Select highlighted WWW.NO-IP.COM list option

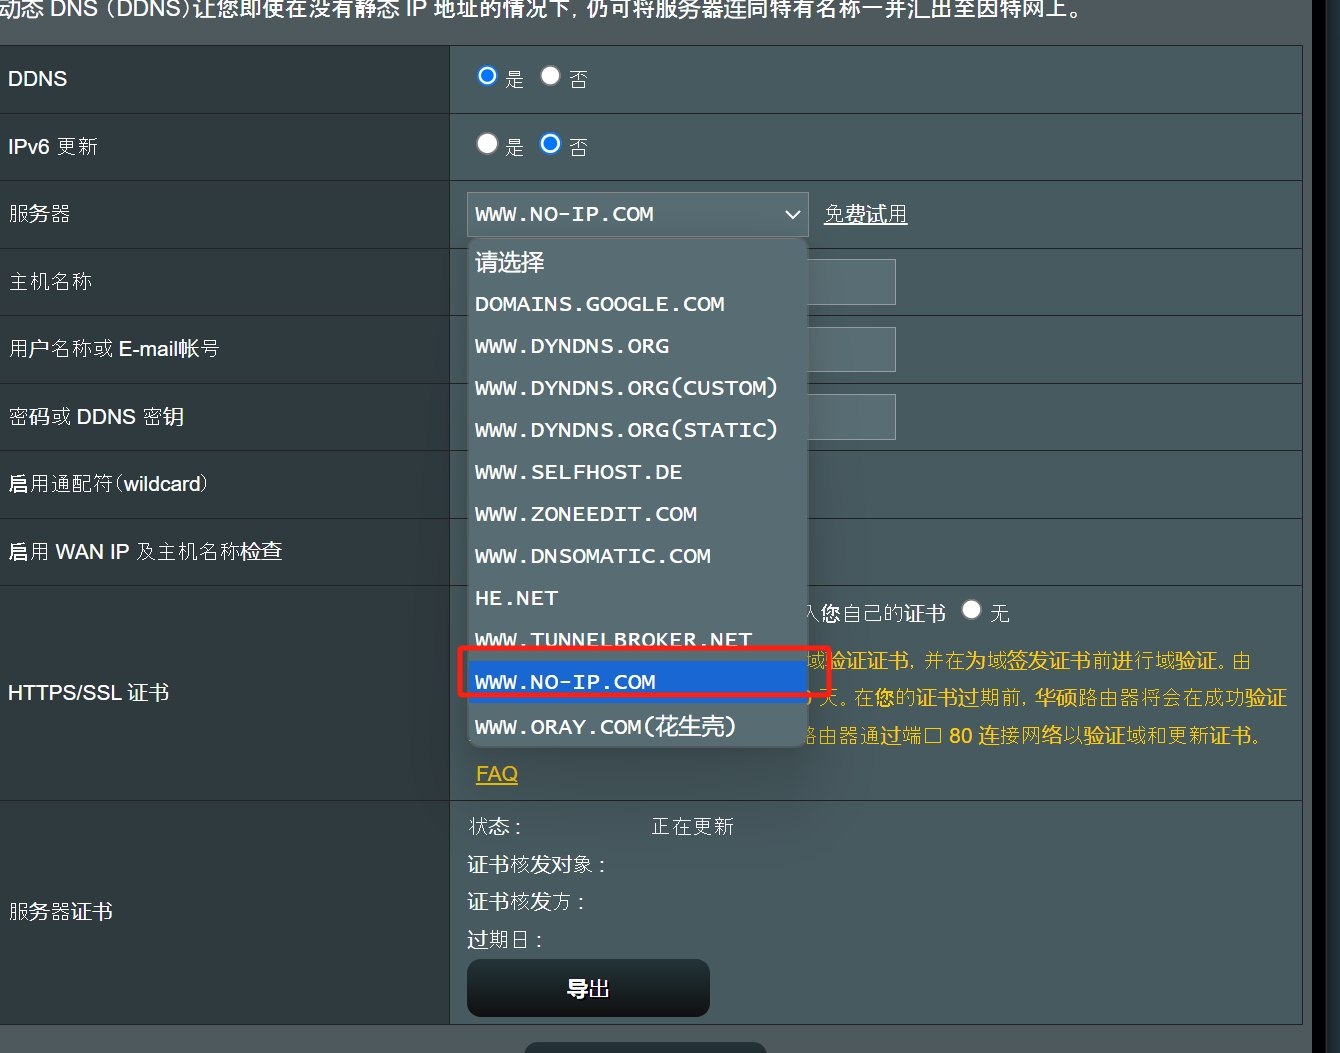pyautogui.click(x=637, y=682)
